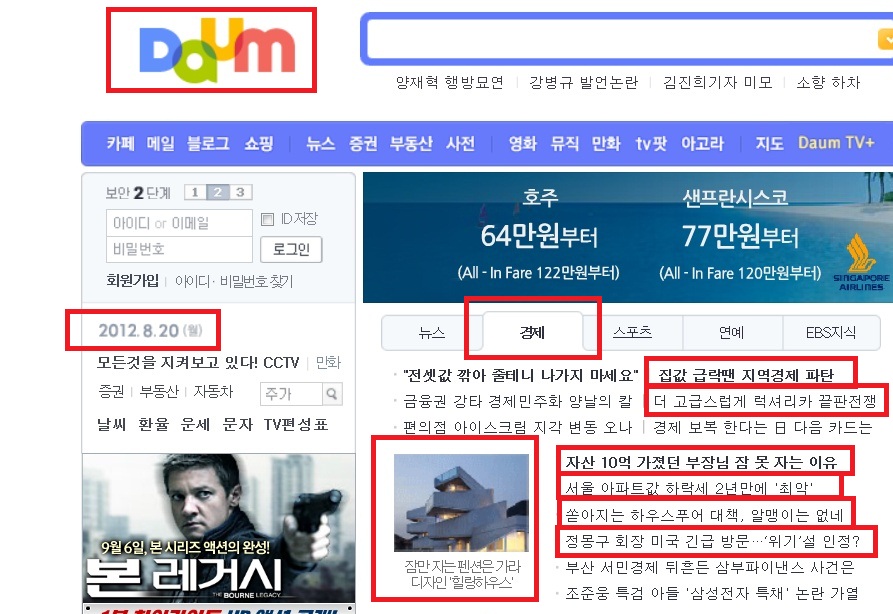Select security level 1 box

(x=195, y=193)
